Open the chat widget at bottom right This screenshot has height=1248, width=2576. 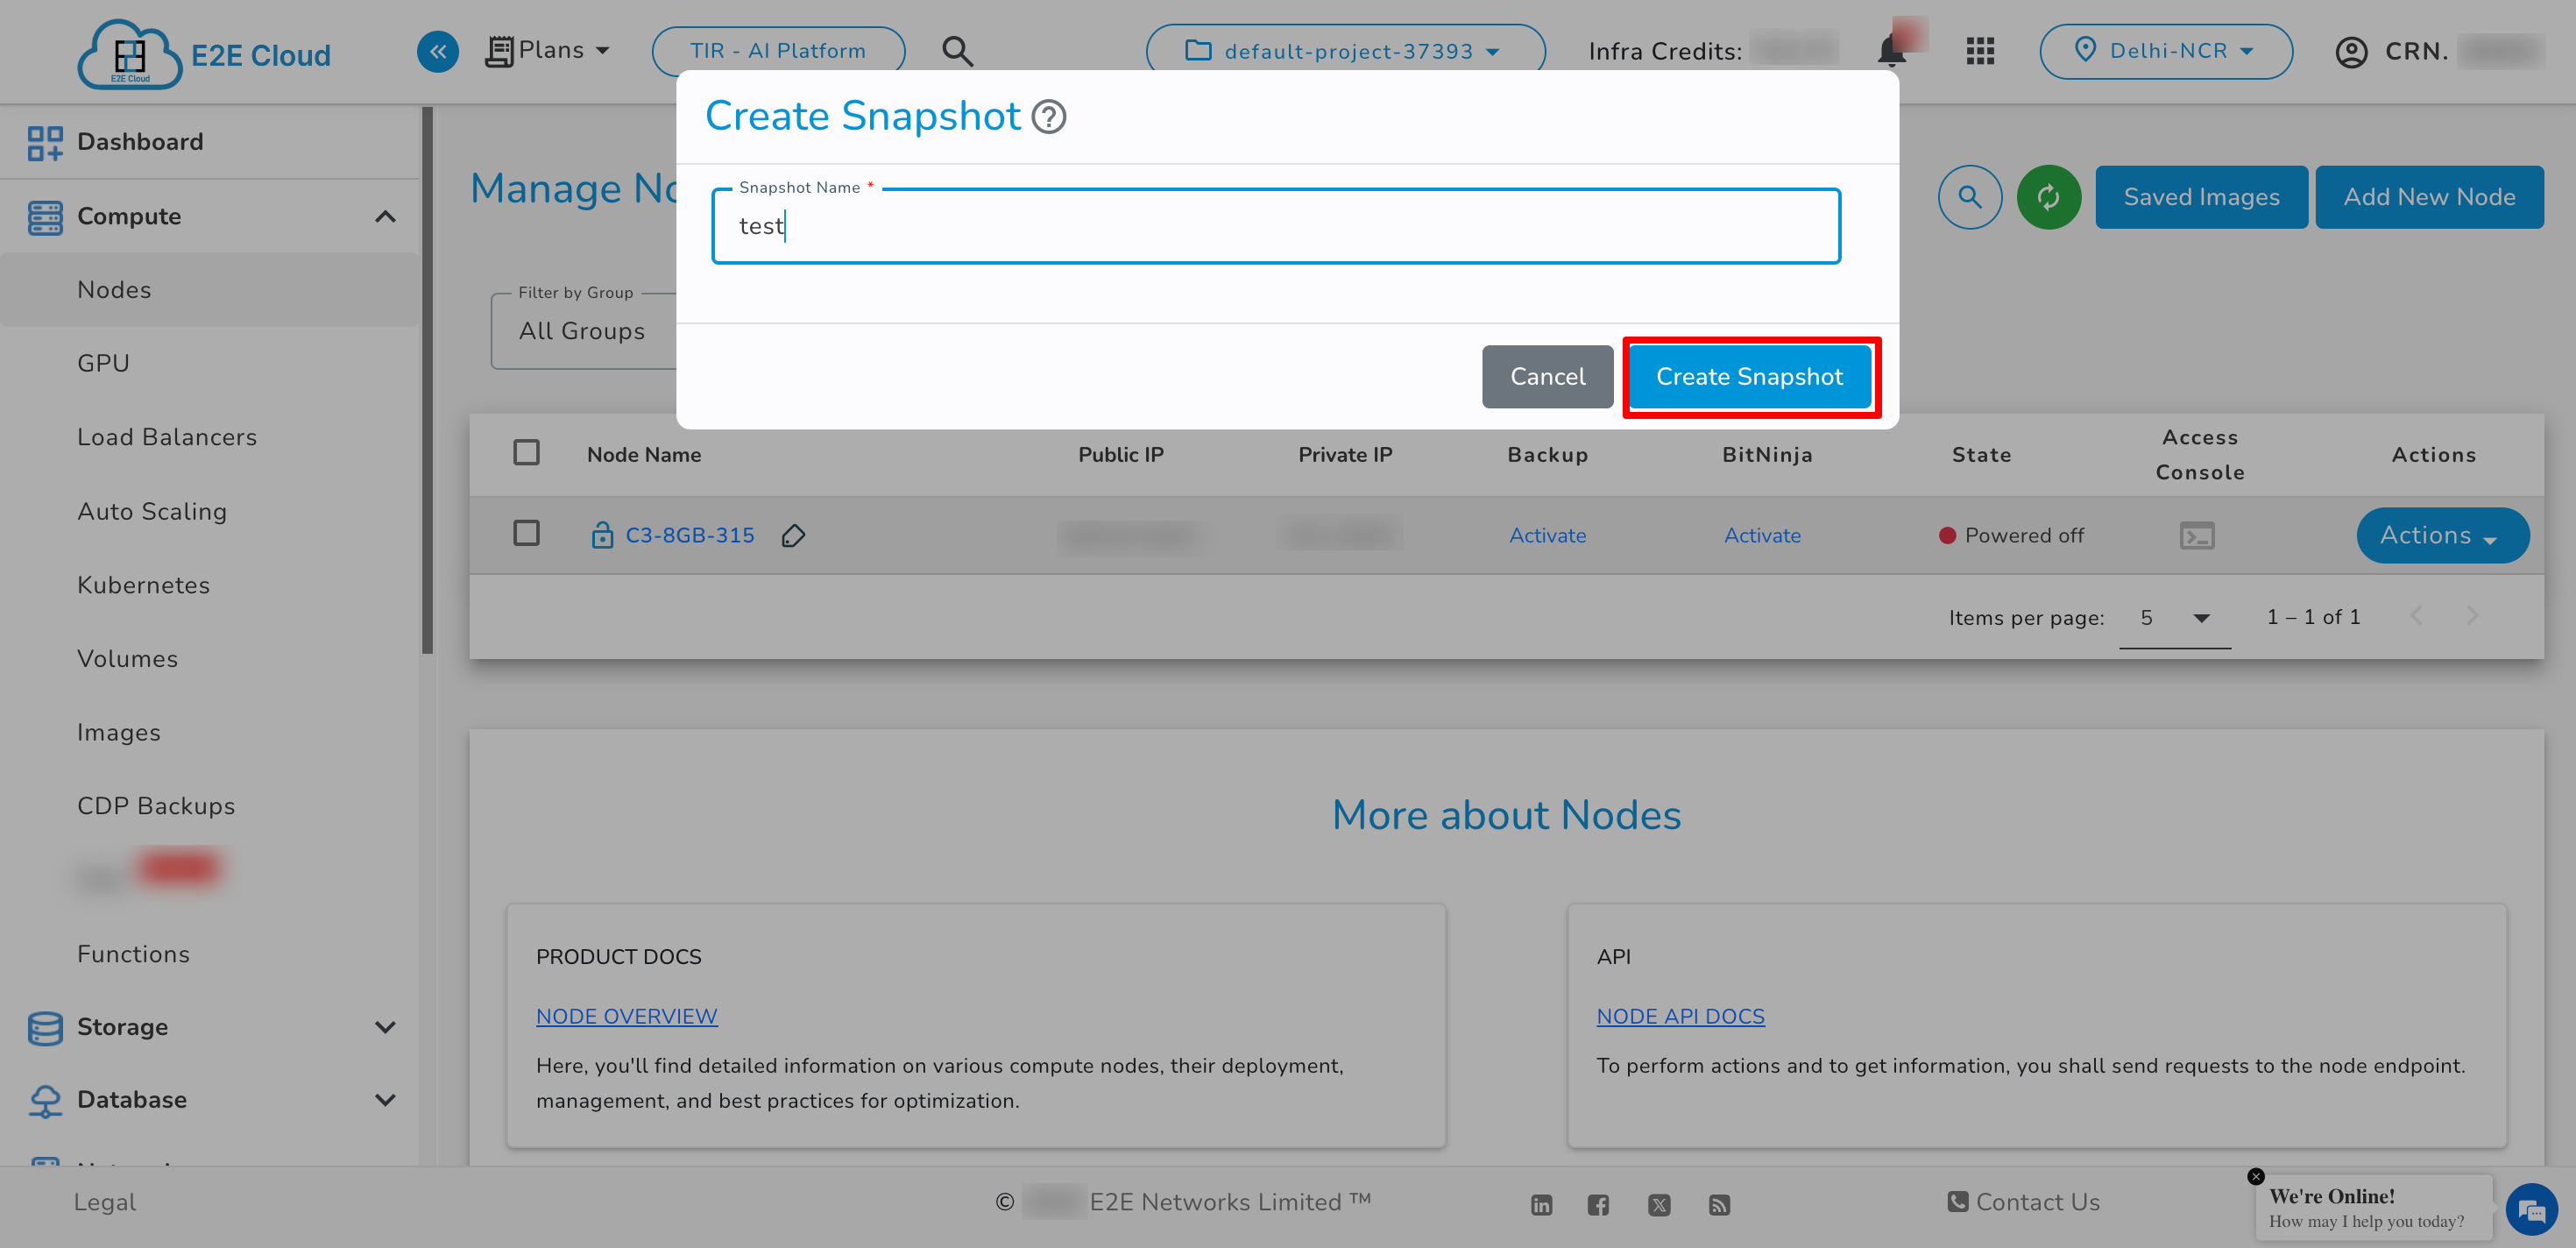(x=2532, y=1209)
